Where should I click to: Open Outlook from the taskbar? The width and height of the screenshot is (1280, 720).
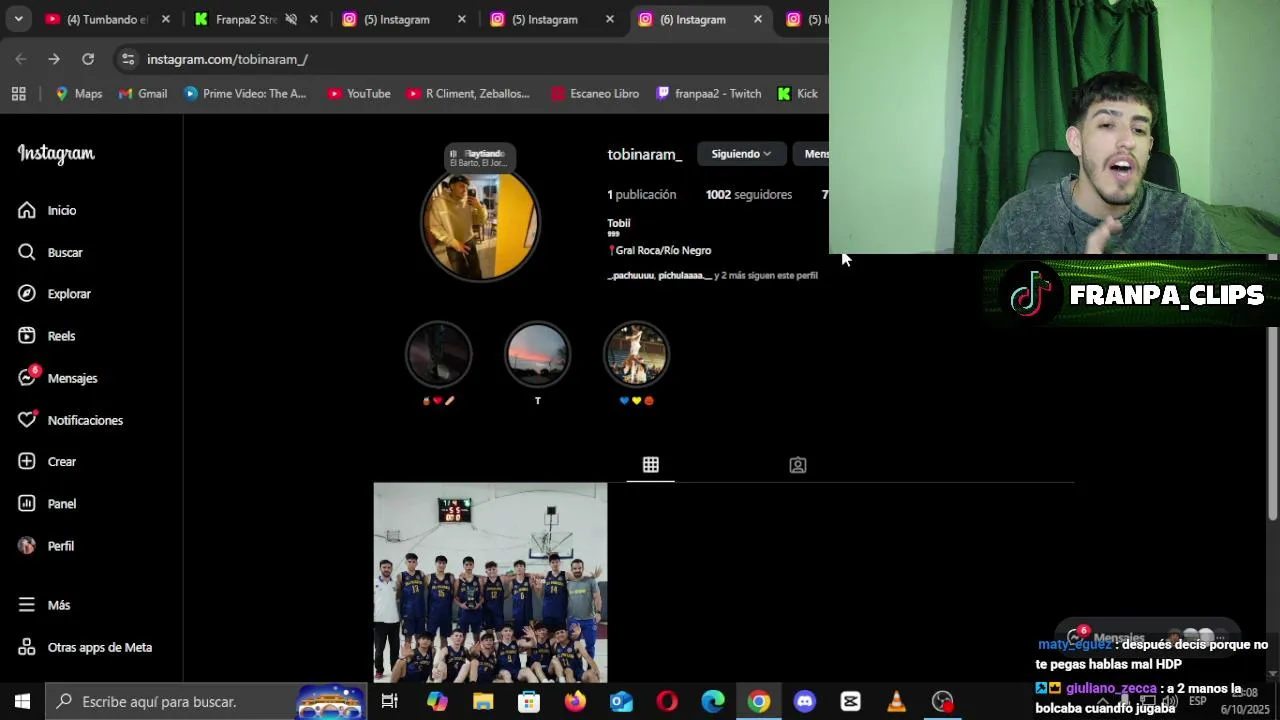pos(621,702)
